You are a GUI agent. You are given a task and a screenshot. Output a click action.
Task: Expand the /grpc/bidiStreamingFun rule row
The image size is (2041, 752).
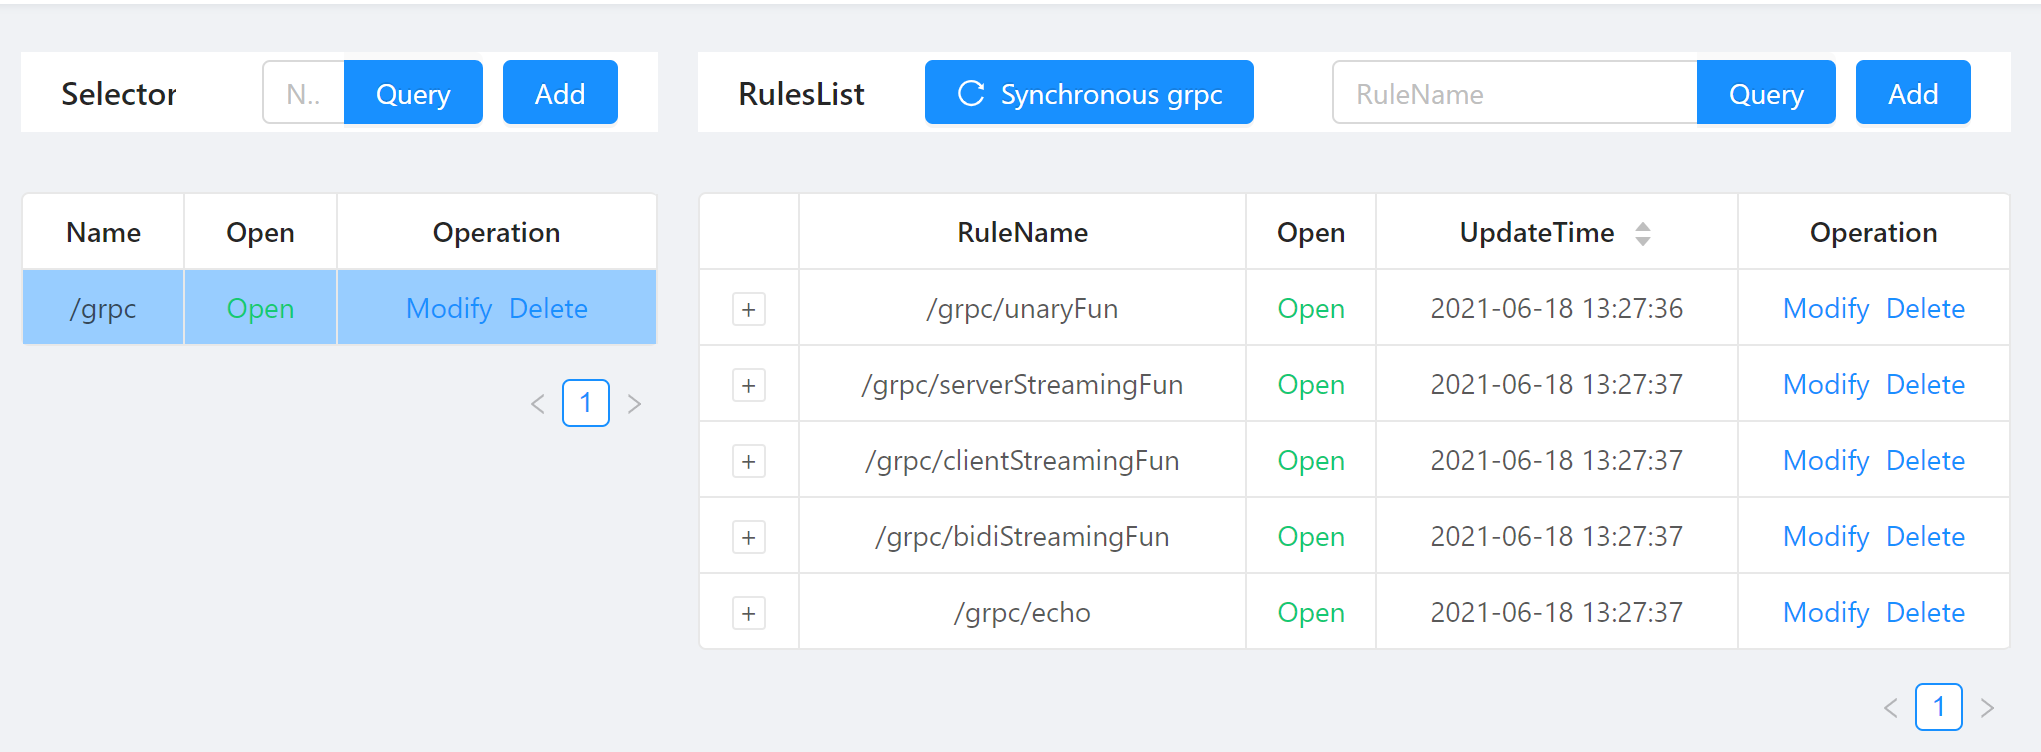(x=748, y=537)
